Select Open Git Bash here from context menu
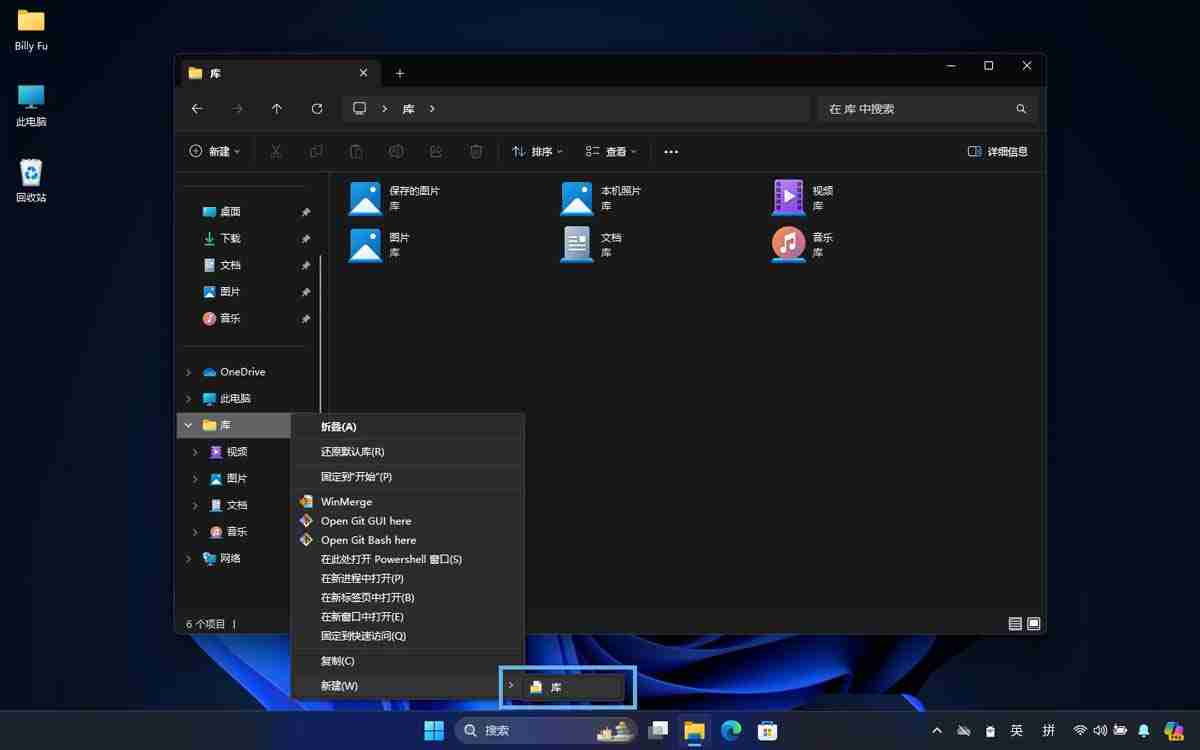 366,540
